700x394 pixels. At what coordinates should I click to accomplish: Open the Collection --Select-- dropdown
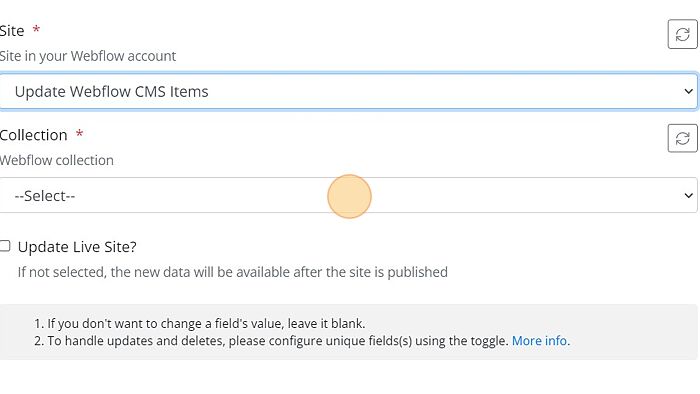point(348,195)
